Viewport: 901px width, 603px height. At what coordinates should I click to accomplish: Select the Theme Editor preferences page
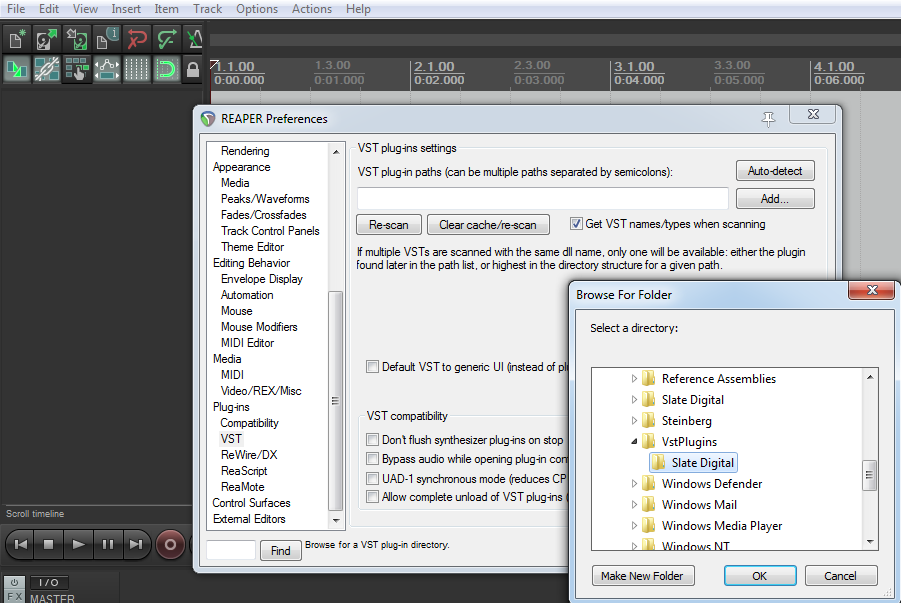tap(252, 247)
